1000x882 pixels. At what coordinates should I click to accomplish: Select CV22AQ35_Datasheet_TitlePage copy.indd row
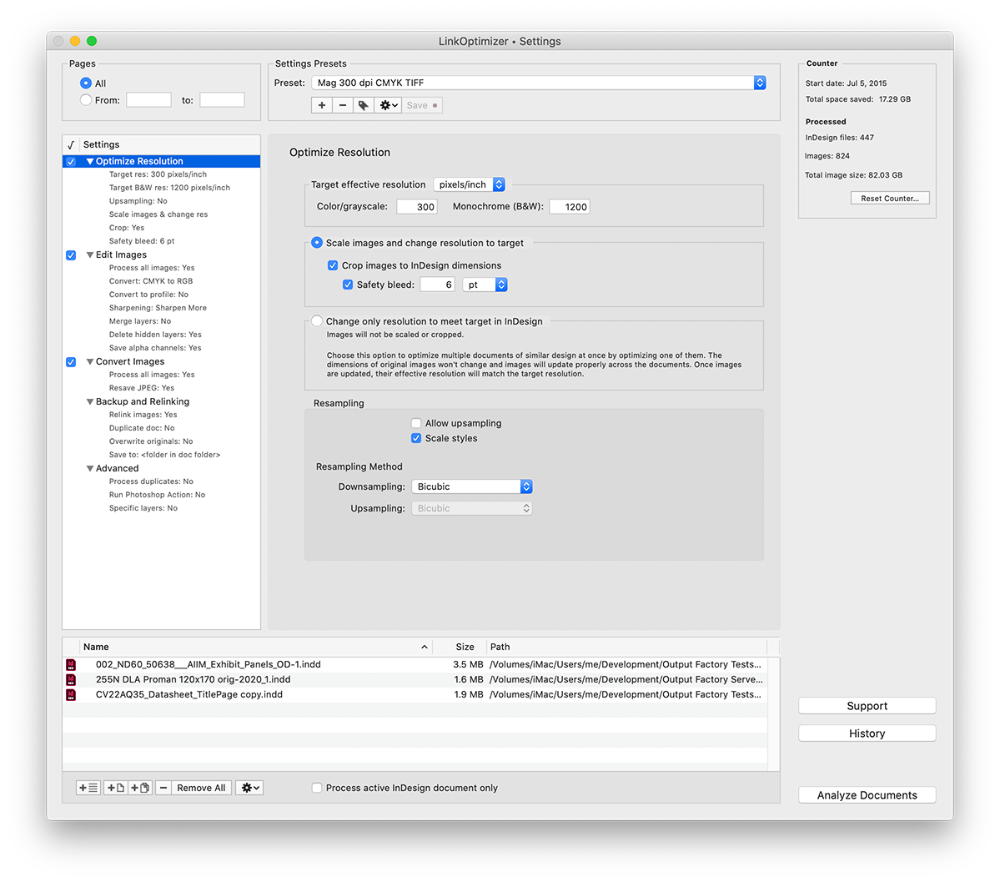tap(415, 695)
